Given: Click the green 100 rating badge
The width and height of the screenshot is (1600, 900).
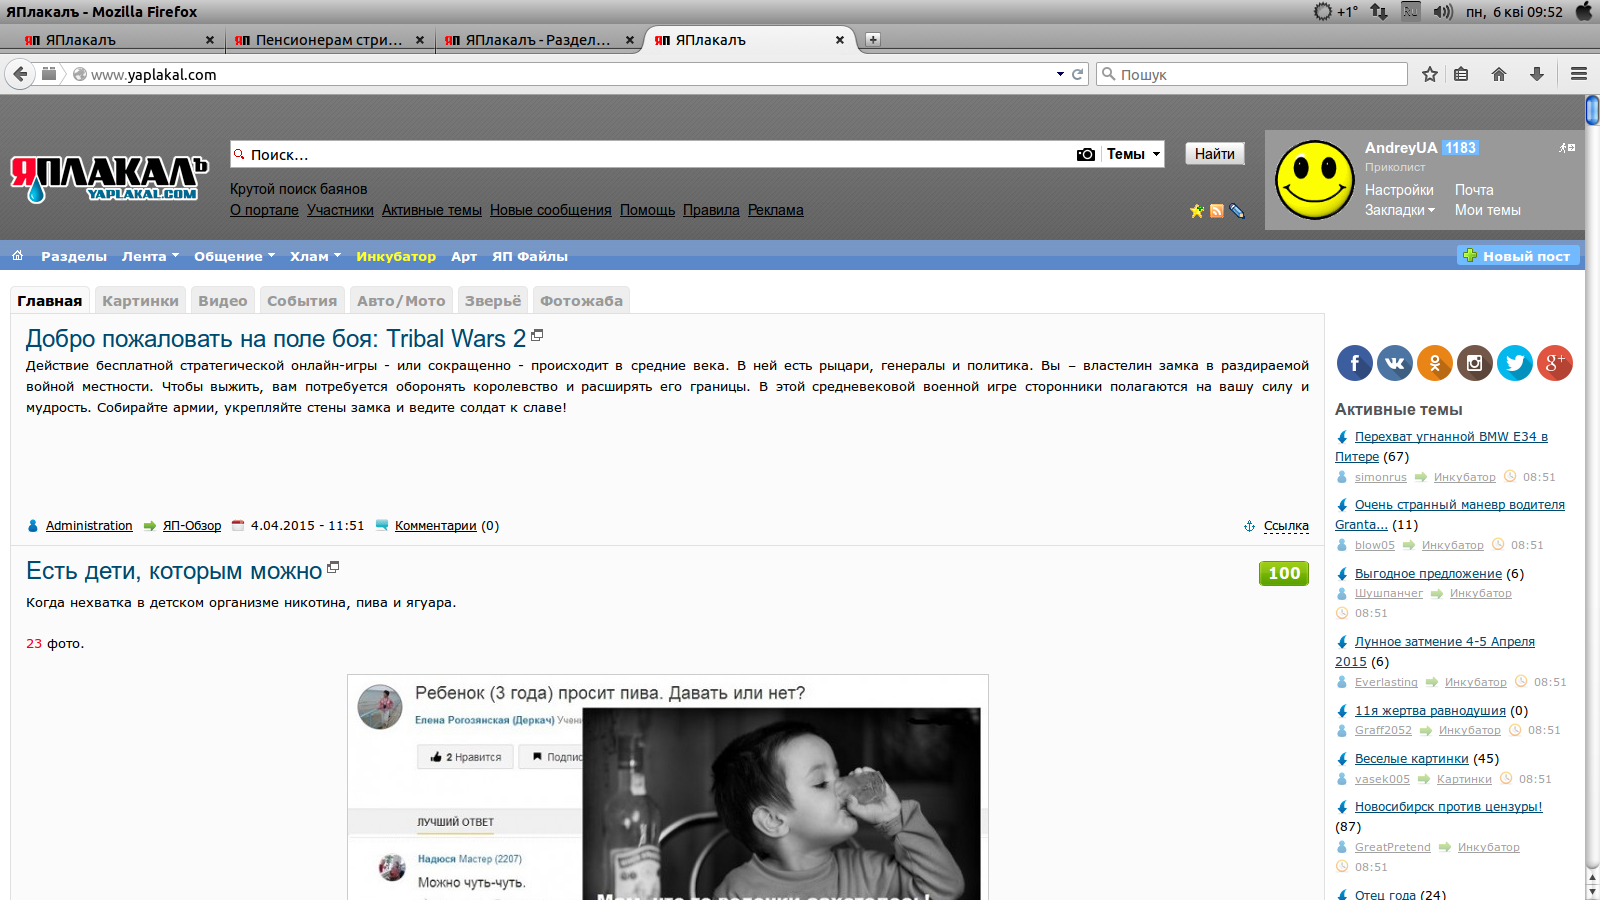Looking at the screenshot, I should click(1284, 573).
